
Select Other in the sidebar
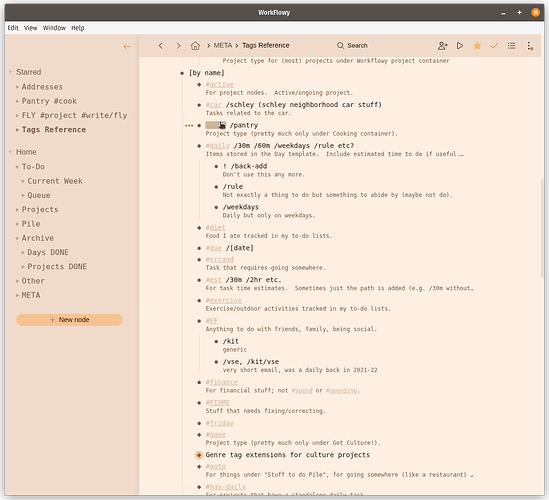[33, 281]
